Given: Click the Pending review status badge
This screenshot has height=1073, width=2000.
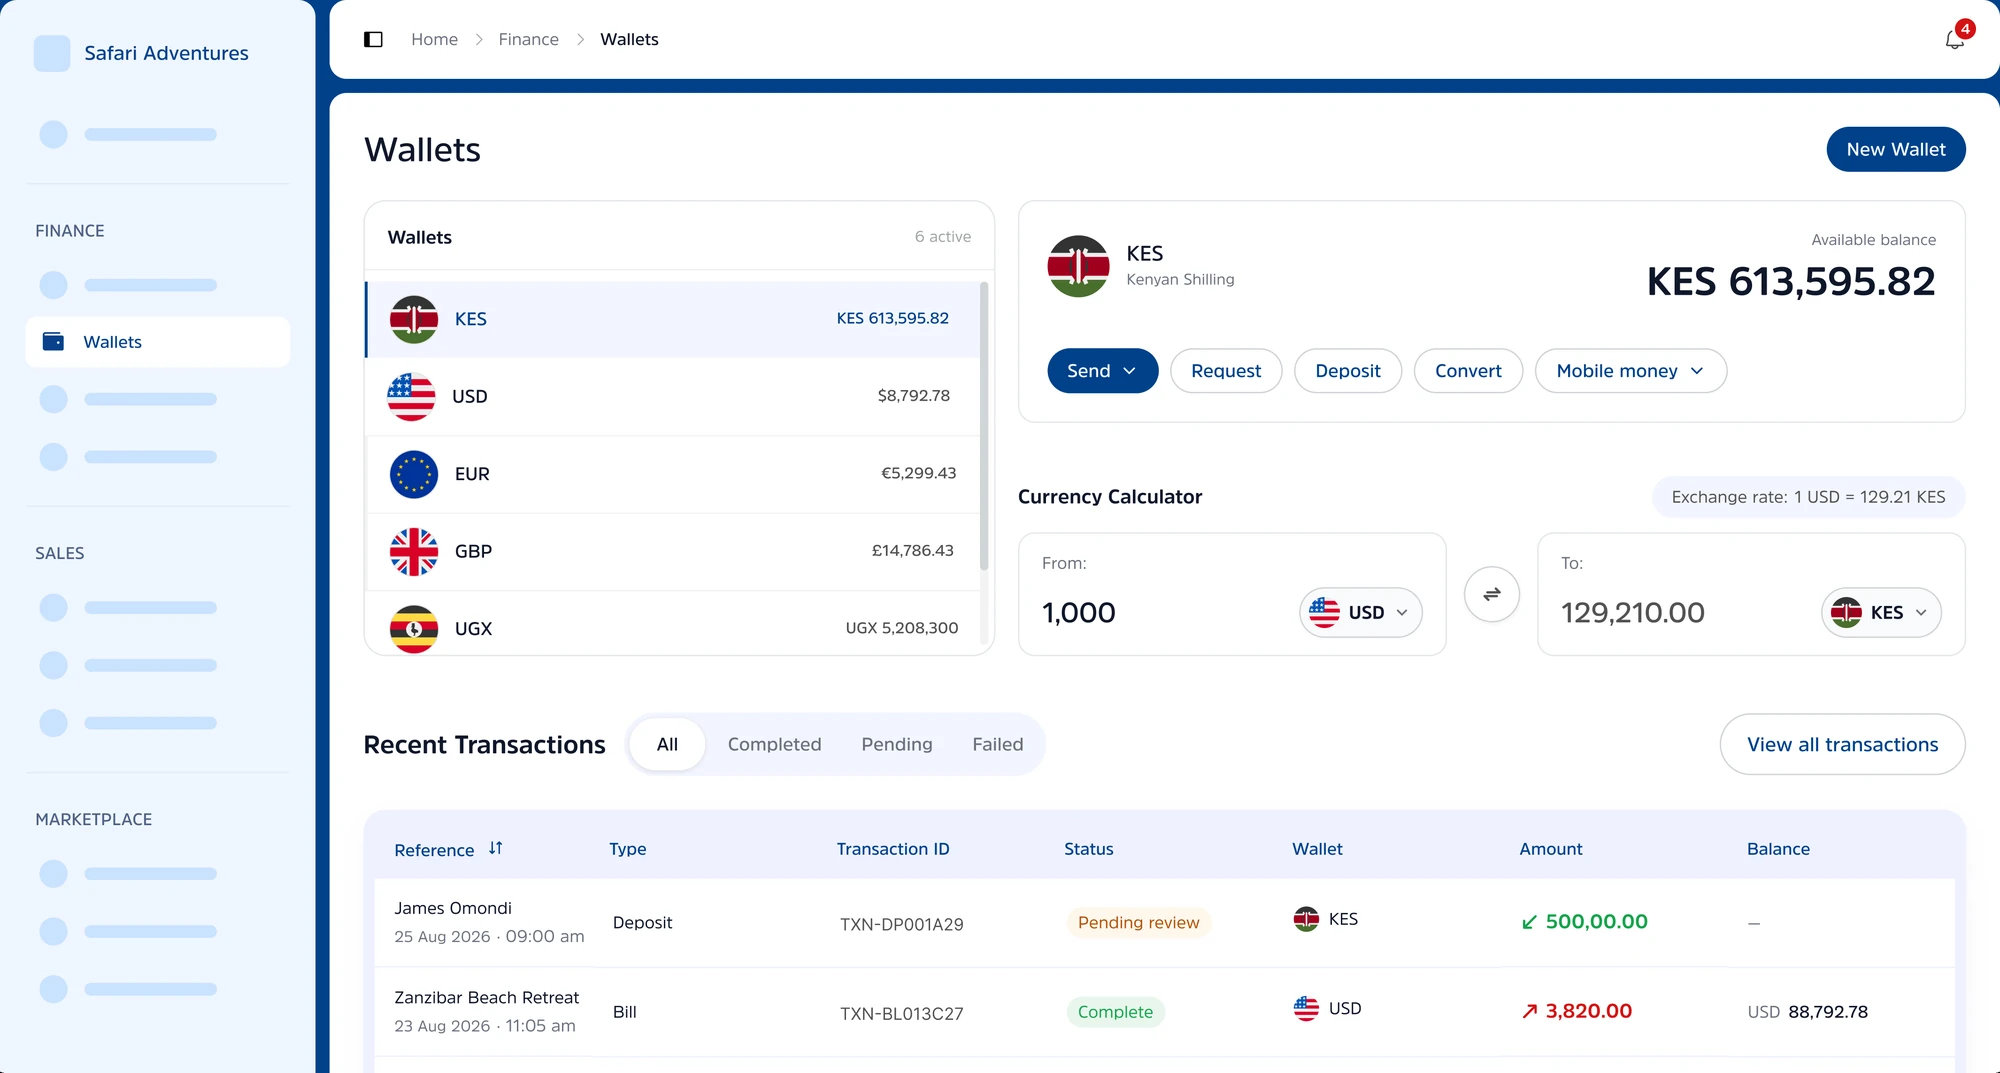Looking at the screenshot, I should [x=1138, y=922].
